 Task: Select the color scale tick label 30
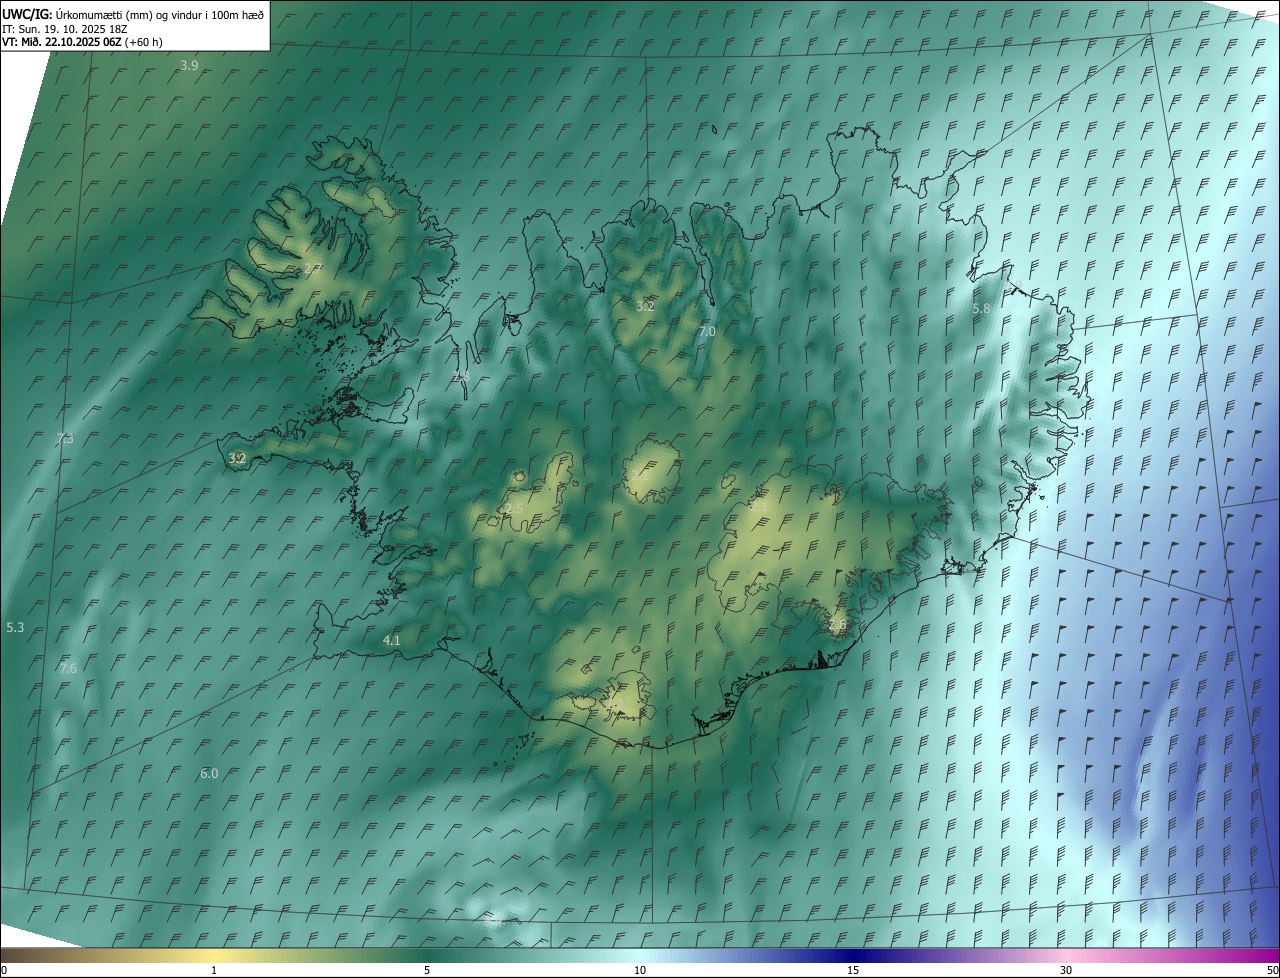(1066, 970)
